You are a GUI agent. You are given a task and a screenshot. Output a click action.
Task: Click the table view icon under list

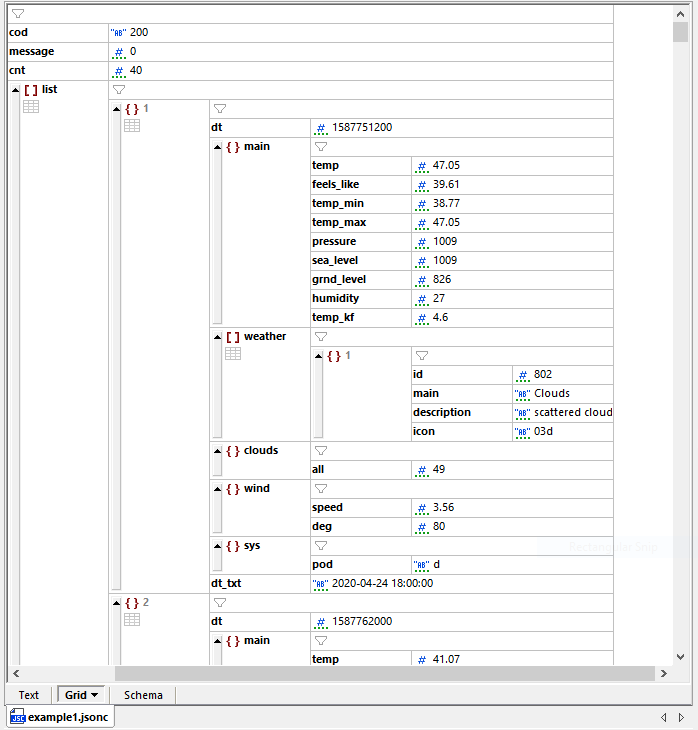[31, 107]
